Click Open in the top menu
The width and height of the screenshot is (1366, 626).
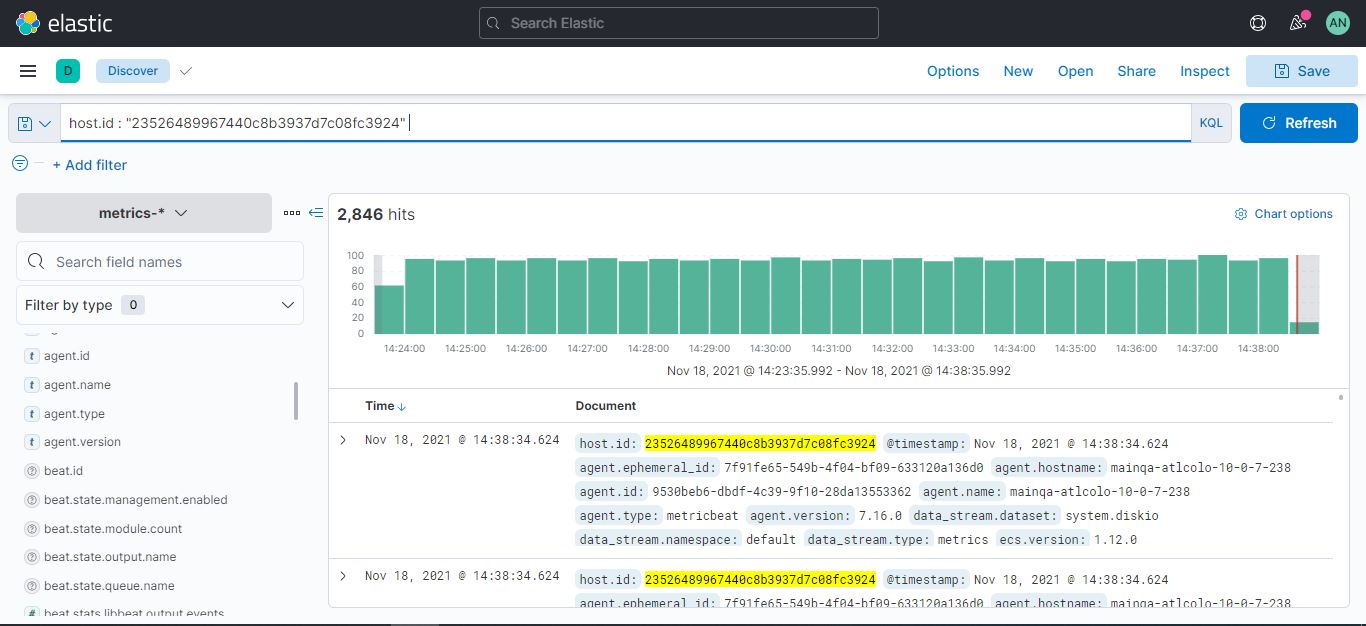tap(1075, 71)
